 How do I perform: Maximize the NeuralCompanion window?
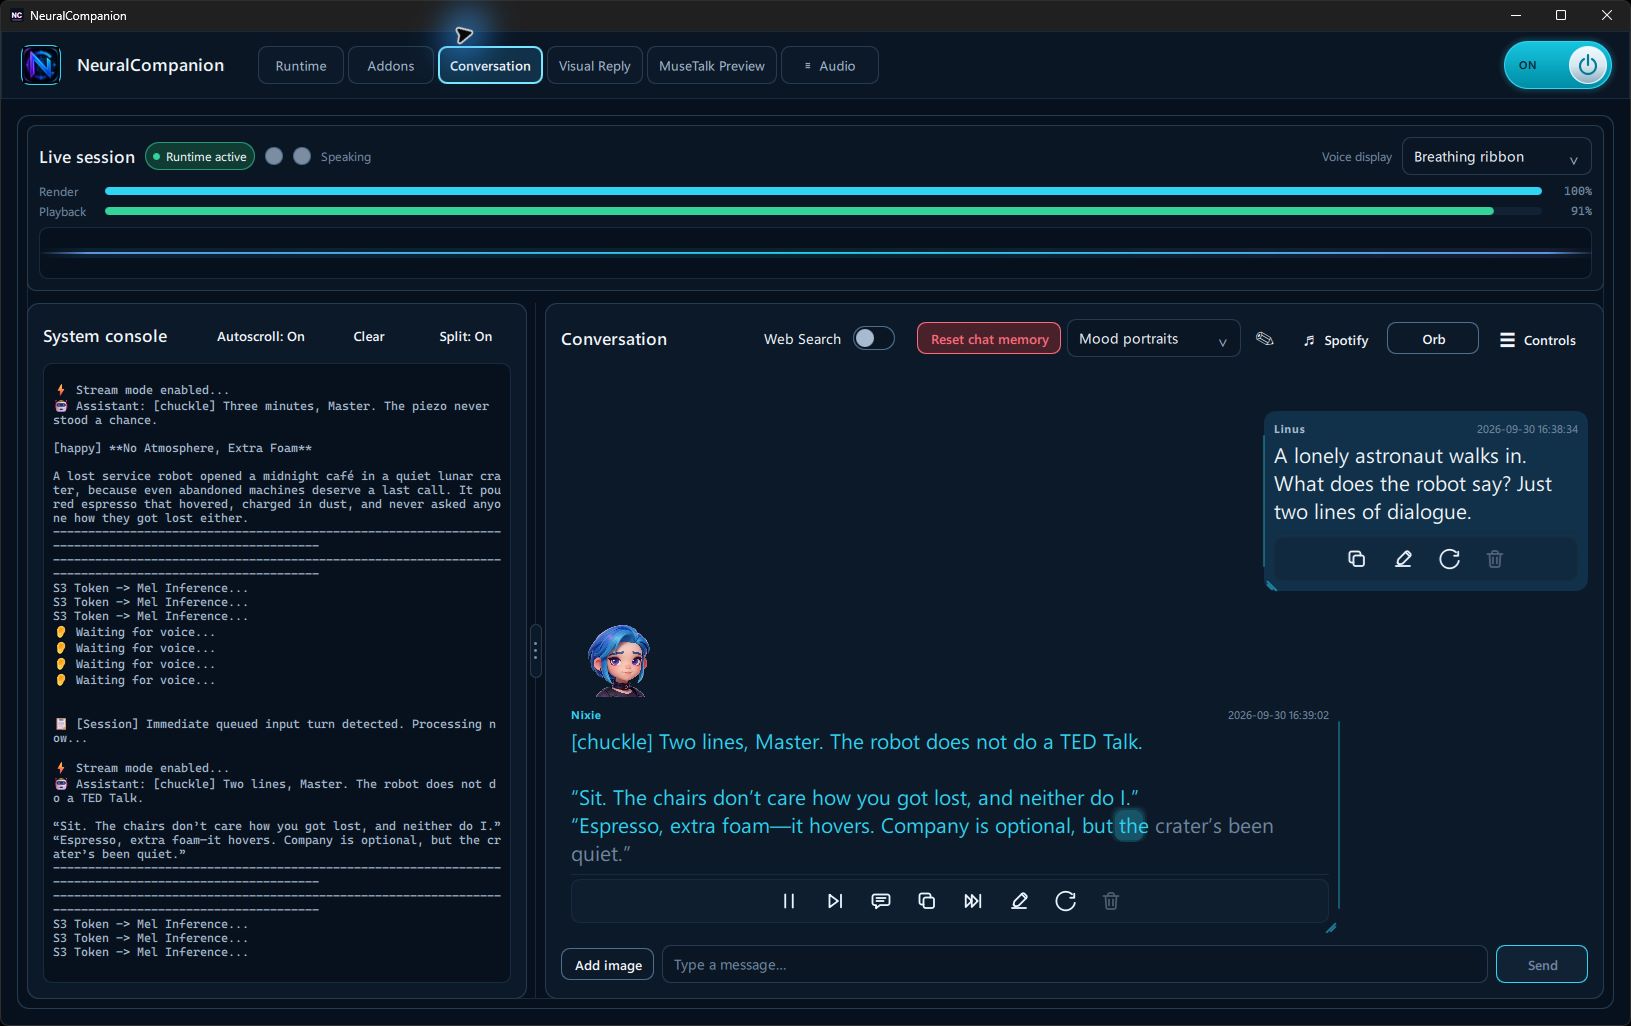(x=1561, y=15)
